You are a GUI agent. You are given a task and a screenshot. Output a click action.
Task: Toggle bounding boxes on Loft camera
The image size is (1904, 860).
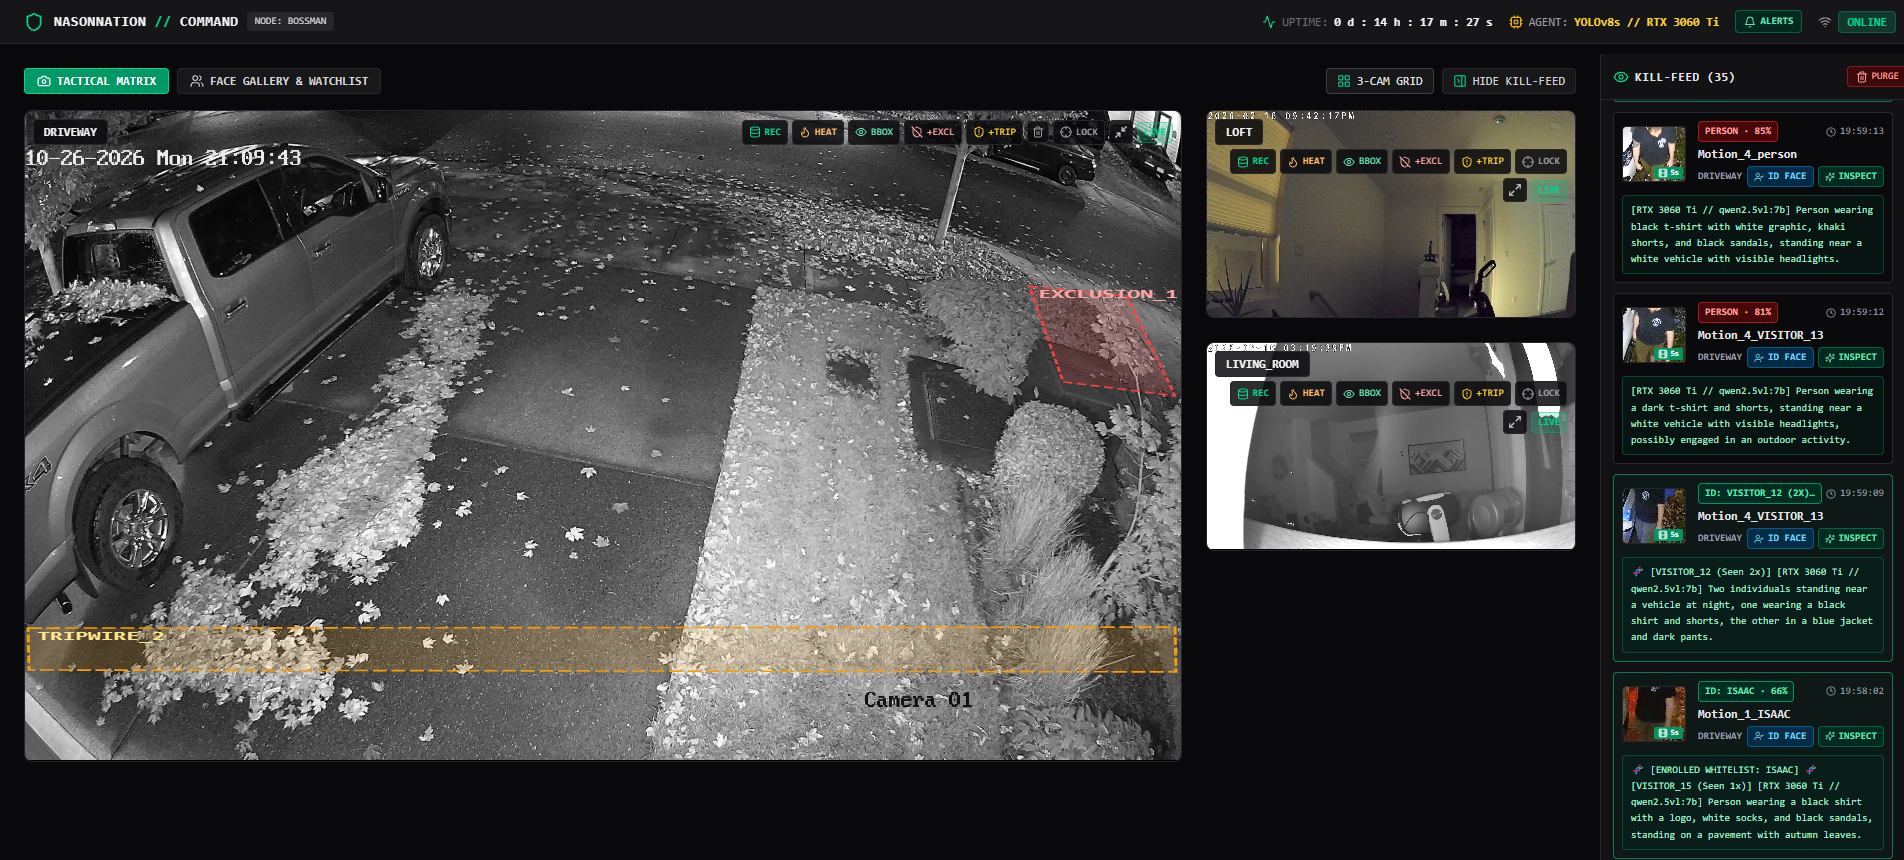click(1362, 161)
